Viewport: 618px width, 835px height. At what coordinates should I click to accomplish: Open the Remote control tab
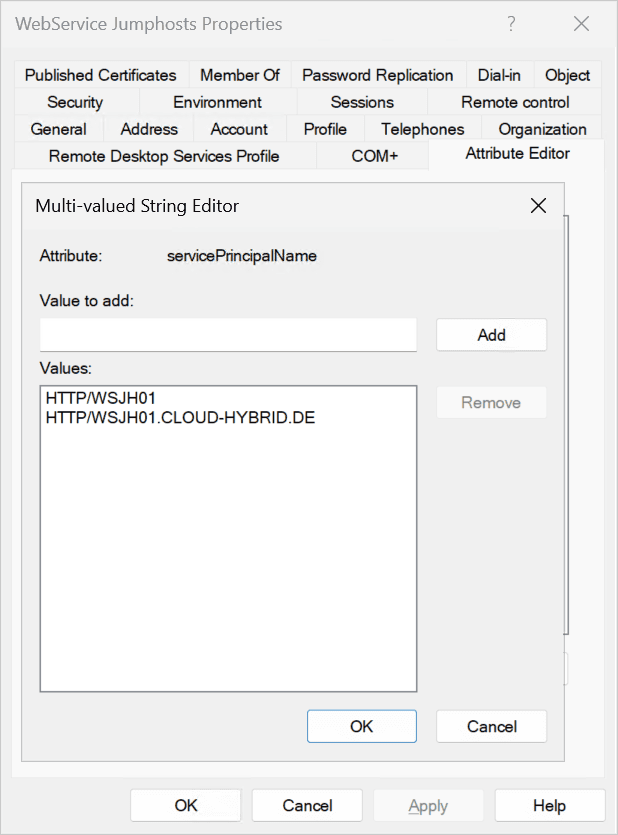click(515, 102)
